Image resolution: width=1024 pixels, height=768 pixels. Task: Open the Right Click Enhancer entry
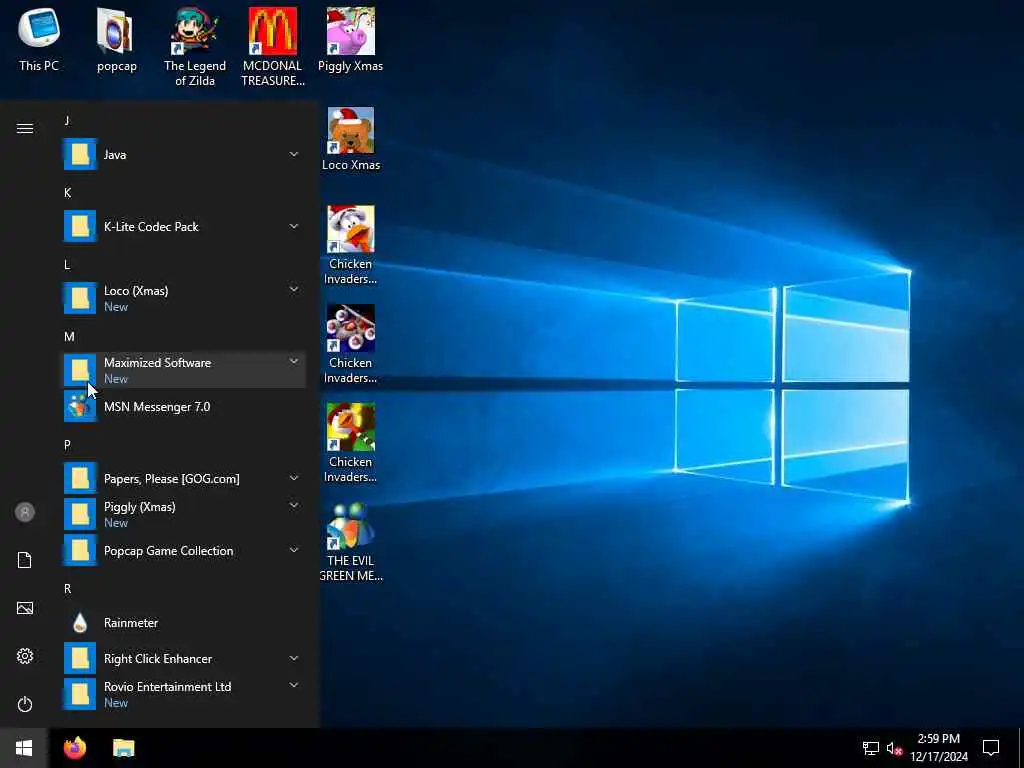[x=184, y=658]
